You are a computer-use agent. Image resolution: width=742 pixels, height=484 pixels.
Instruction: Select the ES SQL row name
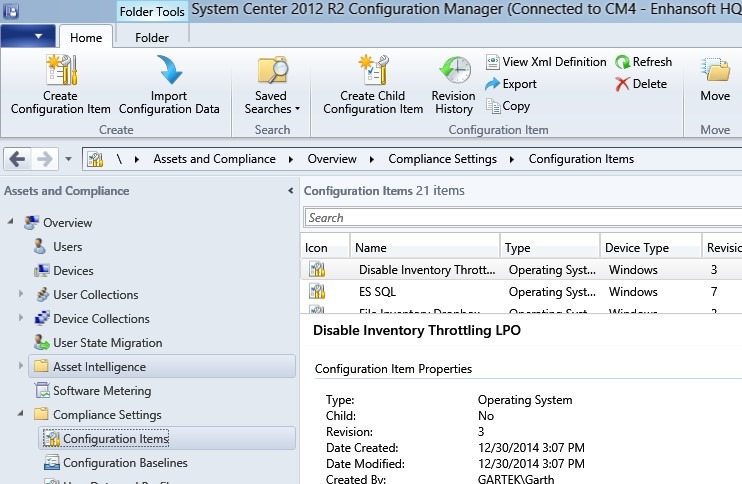pos(377,291)
